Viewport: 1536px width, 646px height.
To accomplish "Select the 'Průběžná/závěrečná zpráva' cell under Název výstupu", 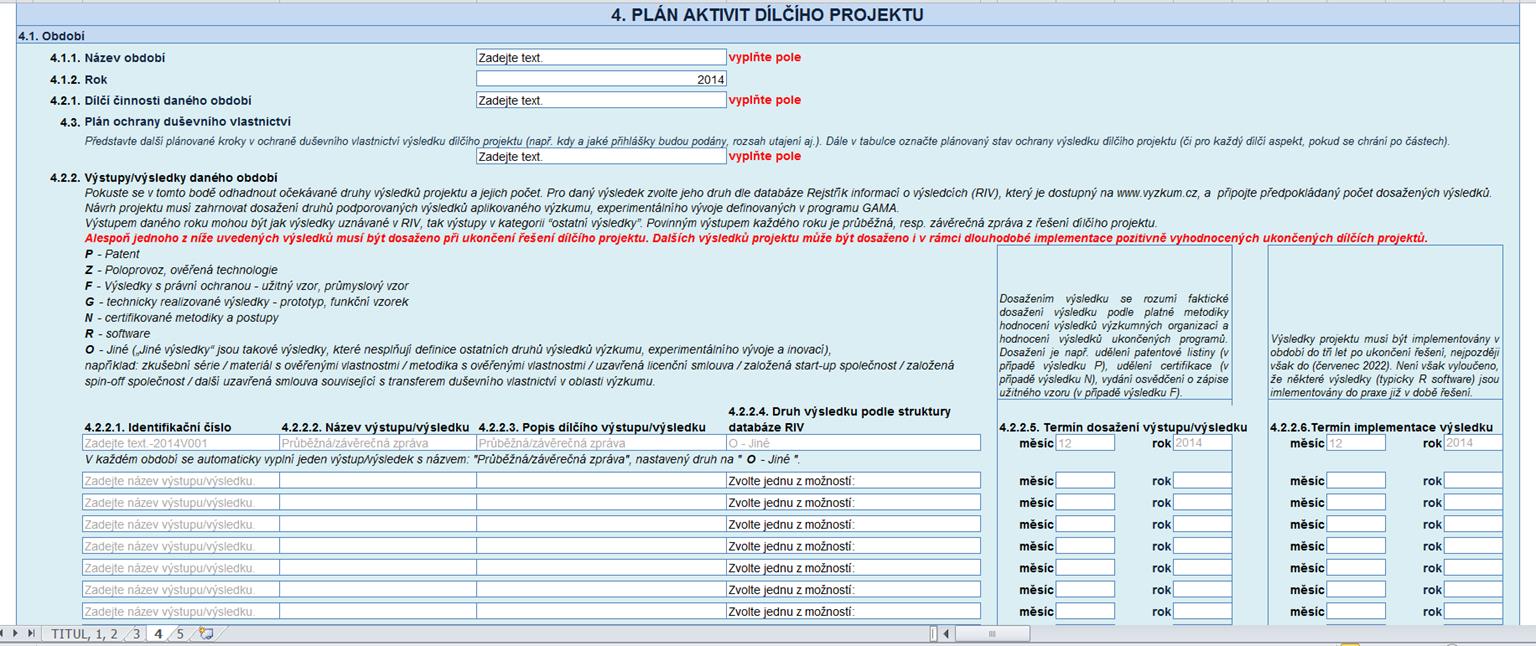I will (x=377, y=443).
